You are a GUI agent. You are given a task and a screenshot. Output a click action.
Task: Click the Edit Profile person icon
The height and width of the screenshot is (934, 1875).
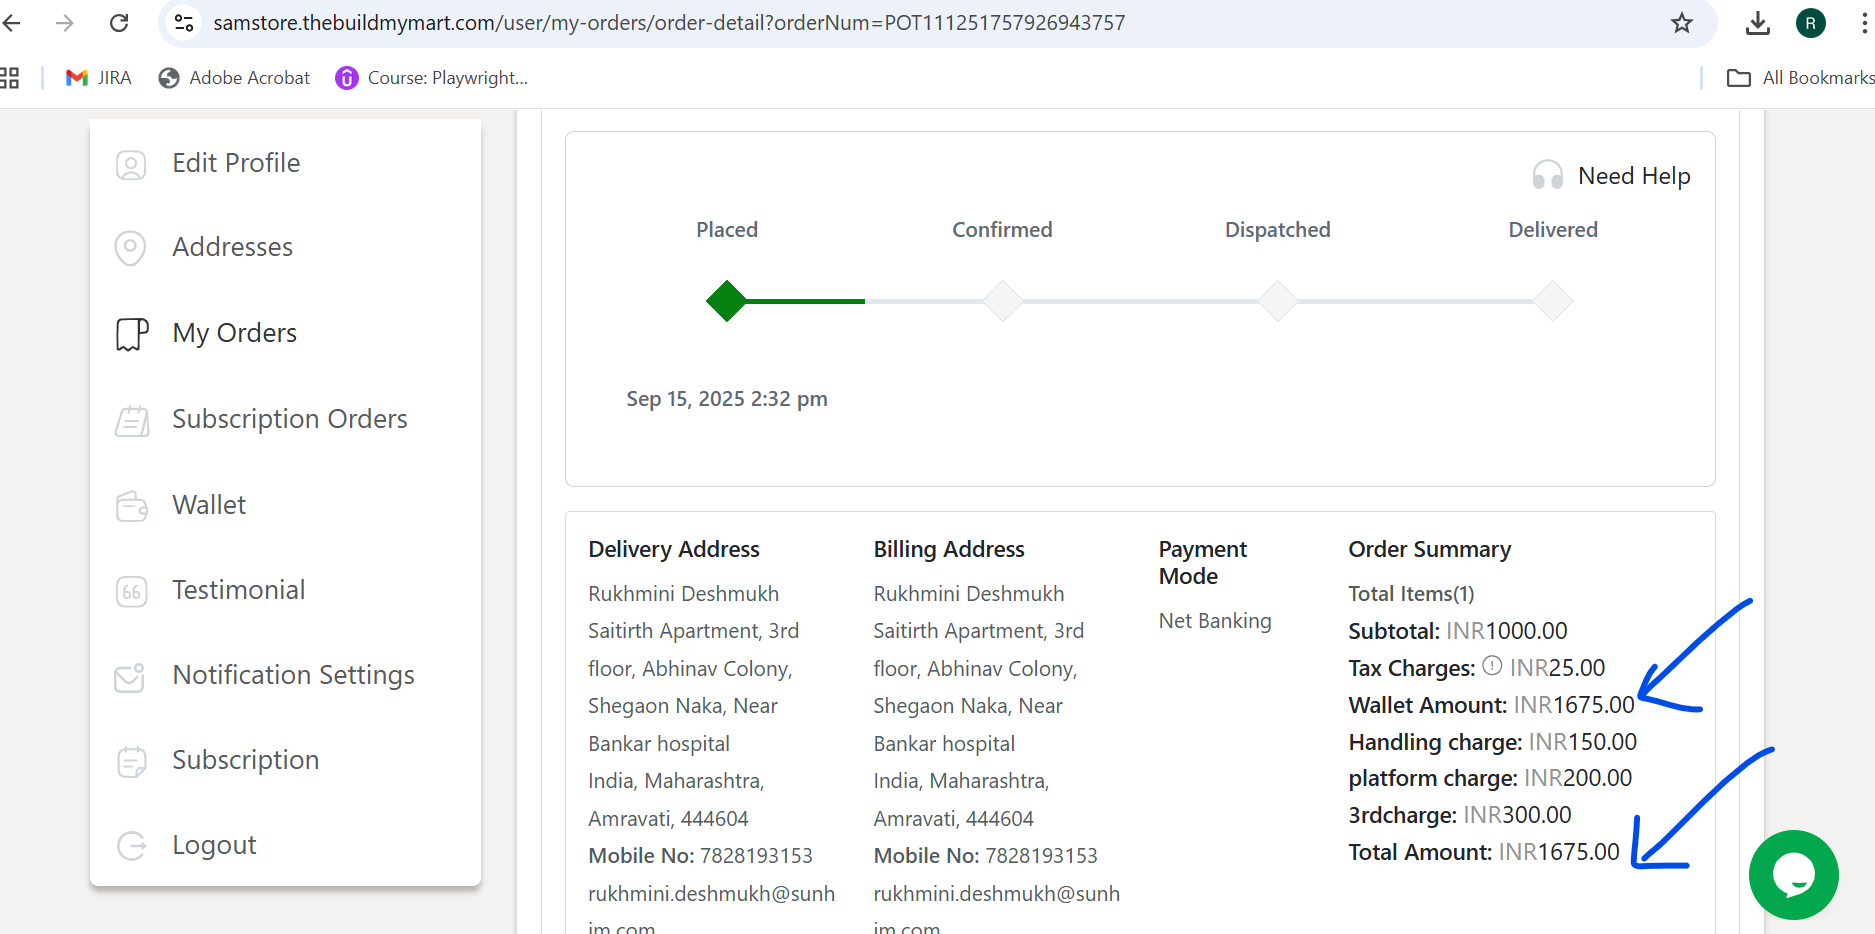point(131,164)
